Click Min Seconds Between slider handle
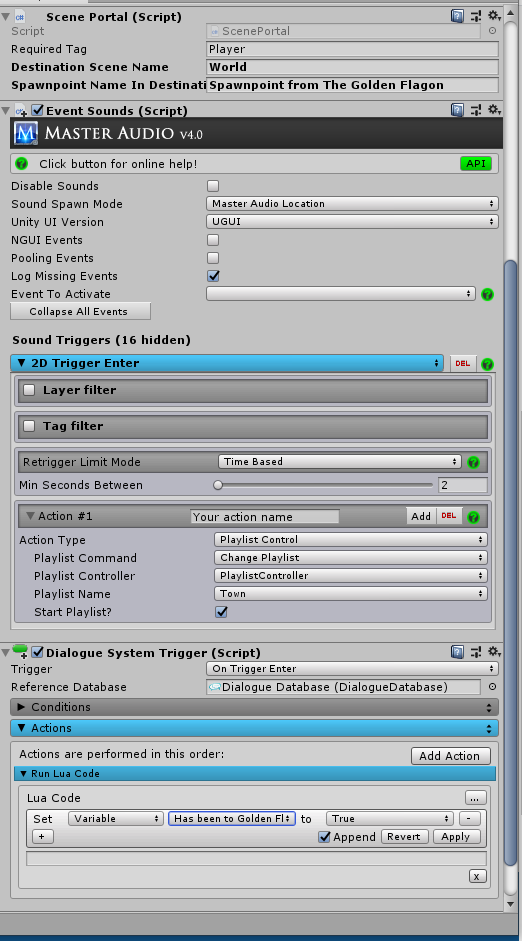 tap(218, 485)
